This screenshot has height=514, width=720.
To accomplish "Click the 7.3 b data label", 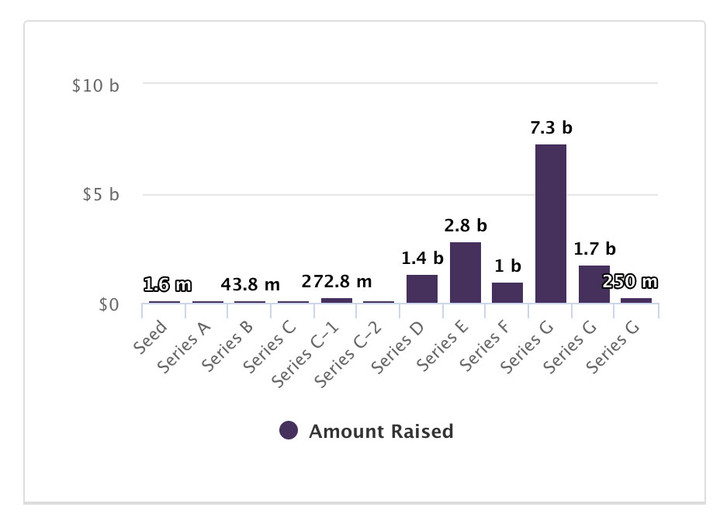I will 551,128.
